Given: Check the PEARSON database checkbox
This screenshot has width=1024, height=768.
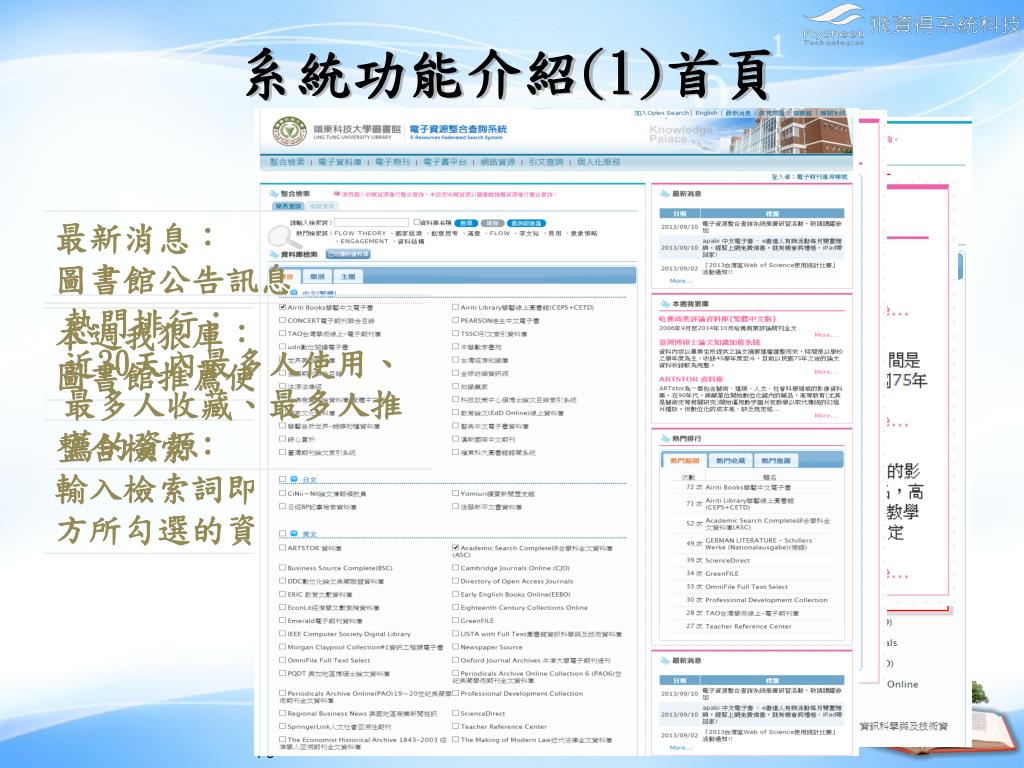Looking at the screenshot, I should click(x=455, y=320).
